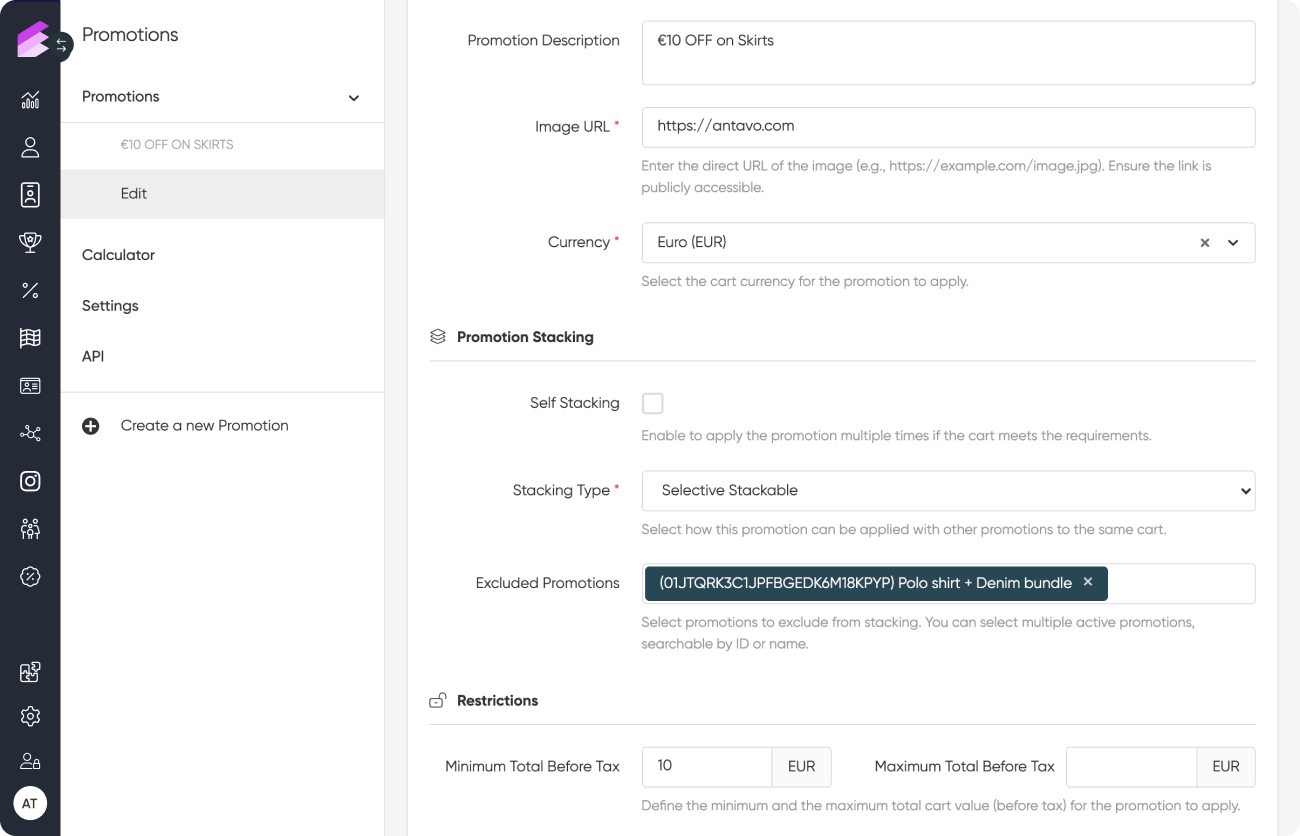Click the AT user avatar
Image resolution: width=1300 pixels, height=836 pixels.
pos(30,803)
